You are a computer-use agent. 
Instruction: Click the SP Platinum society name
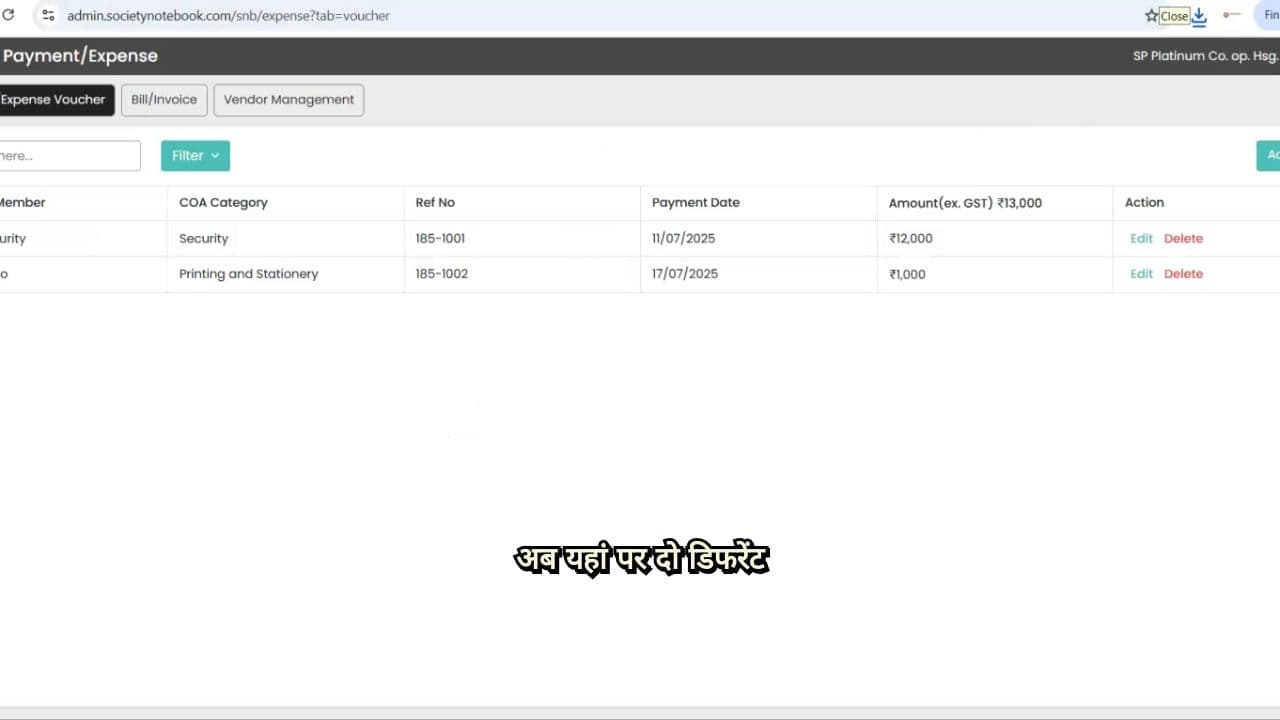tap(1204, 56)
